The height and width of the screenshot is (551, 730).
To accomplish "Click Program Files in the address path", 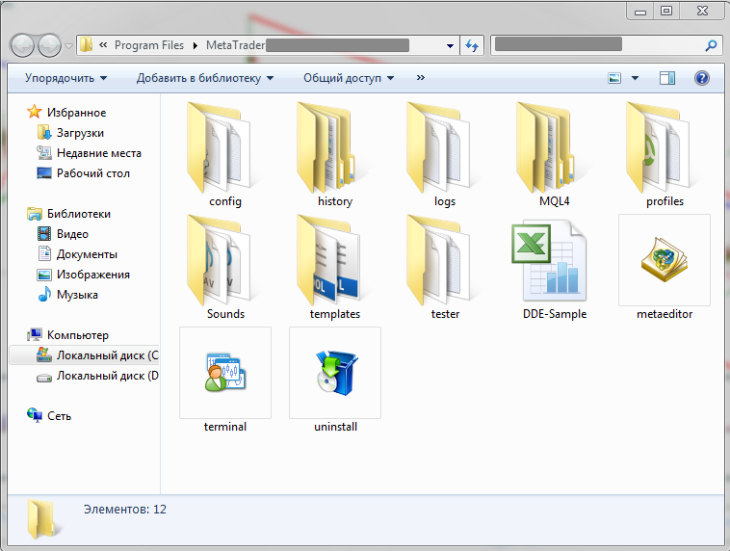I will [149, 45].
